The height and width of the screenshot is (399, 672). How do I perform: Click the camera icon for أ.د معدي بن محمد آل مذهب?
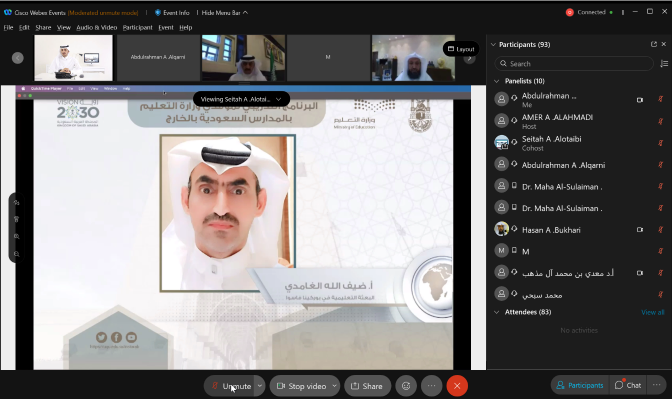click(640, 273)
